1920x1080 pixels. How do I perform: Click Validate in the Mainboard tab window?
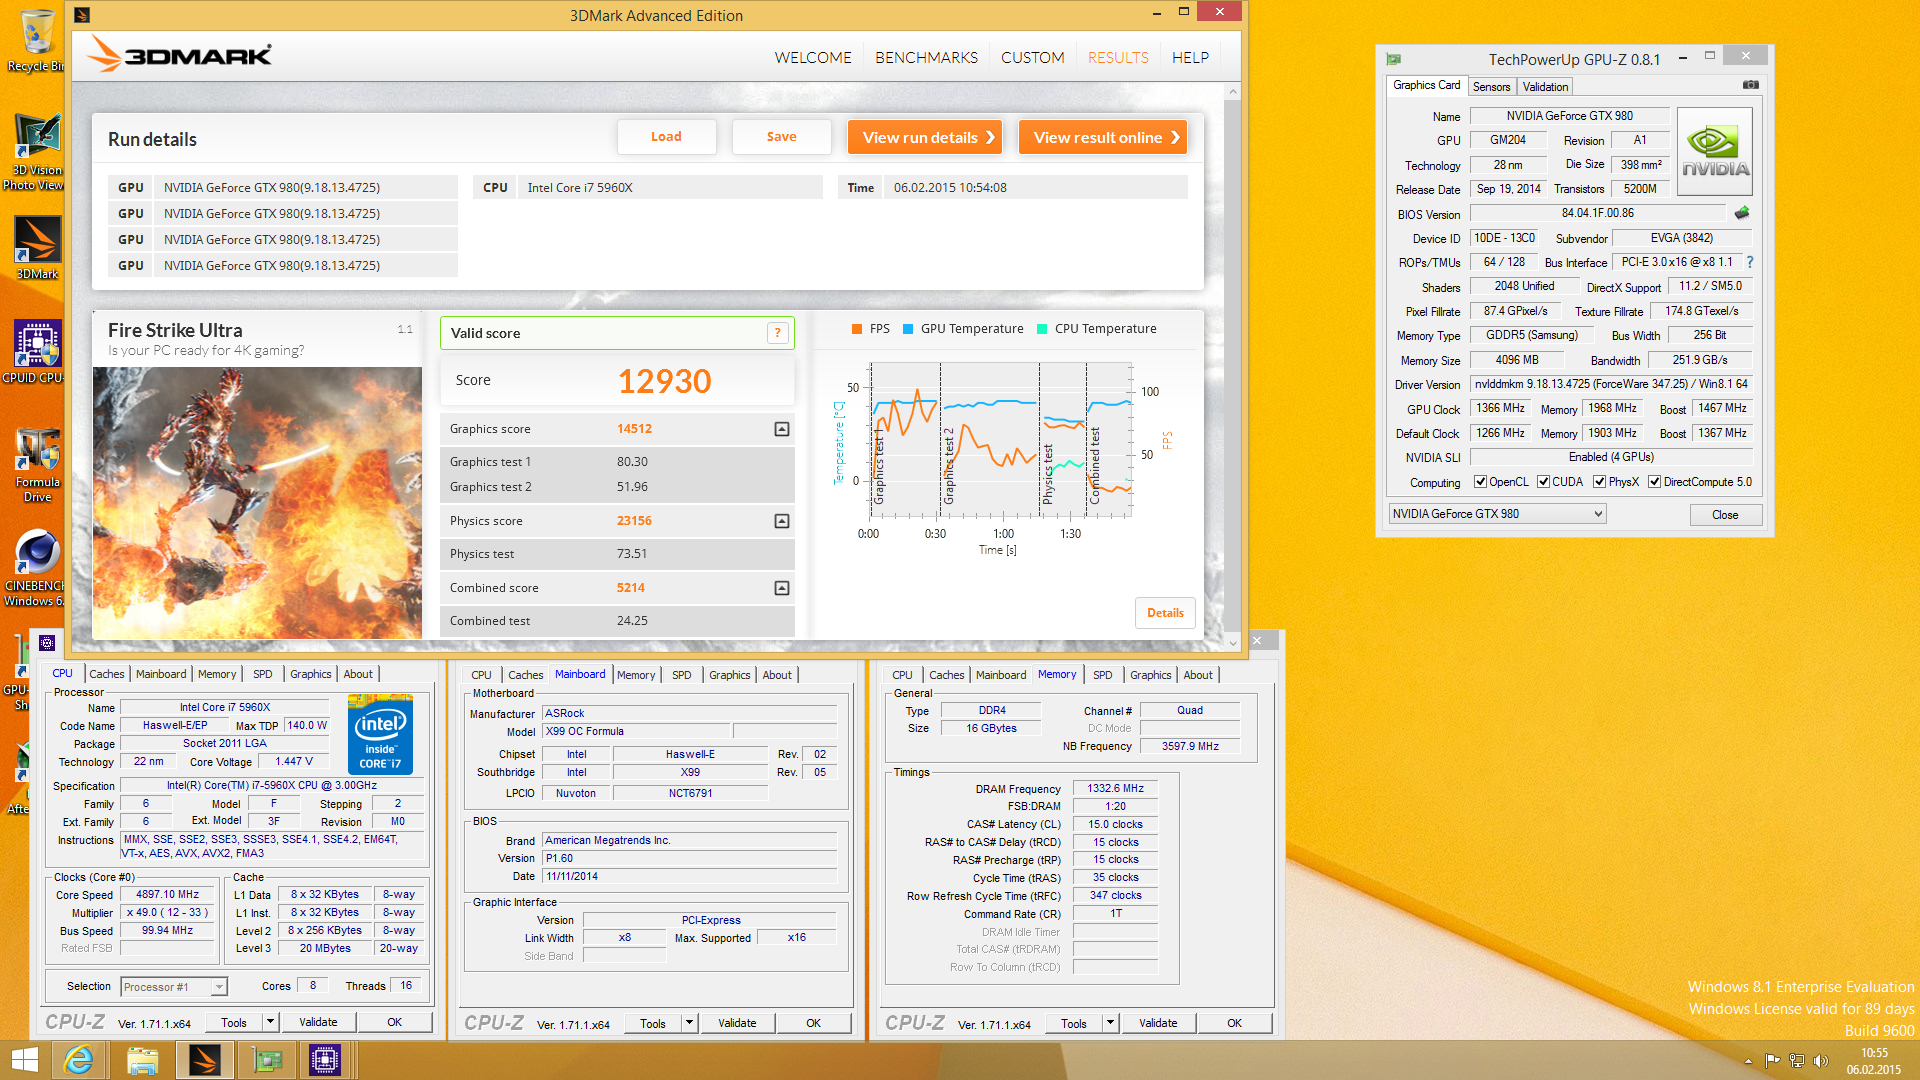point(737,1023)
